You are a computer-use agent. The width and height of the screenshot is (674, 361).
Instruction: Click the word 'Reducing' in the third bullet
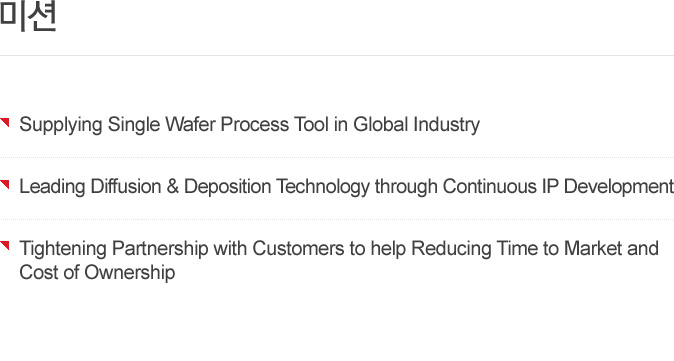(451, 249)
